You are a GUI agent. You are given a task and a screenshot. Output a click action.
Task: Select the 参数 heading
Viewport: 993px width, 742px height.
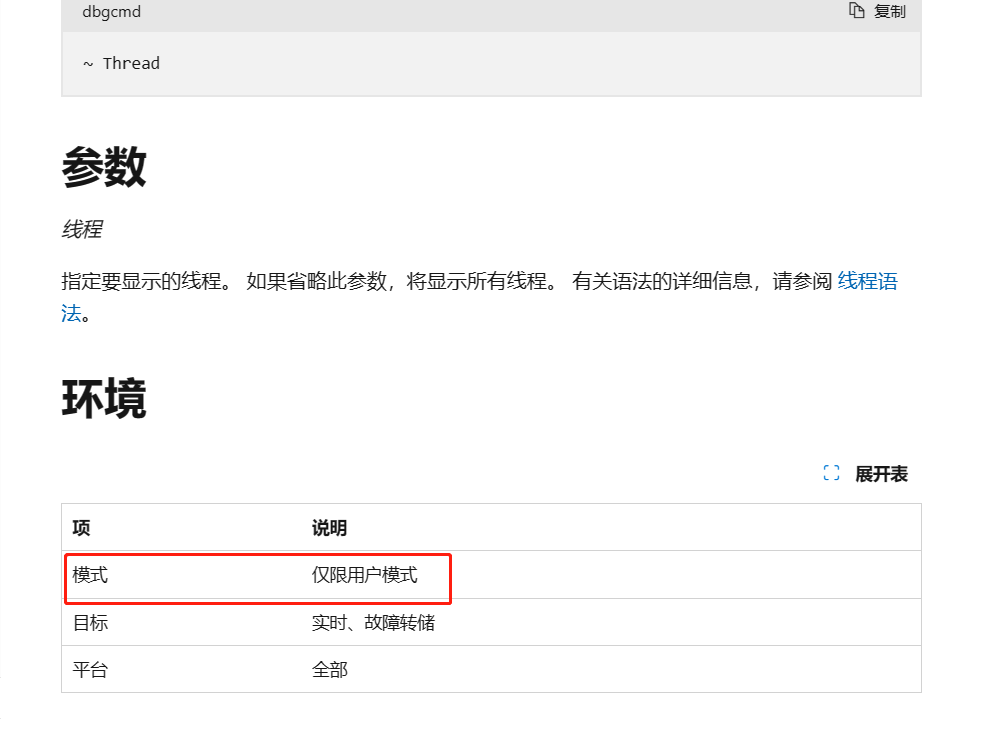[104, 166]
